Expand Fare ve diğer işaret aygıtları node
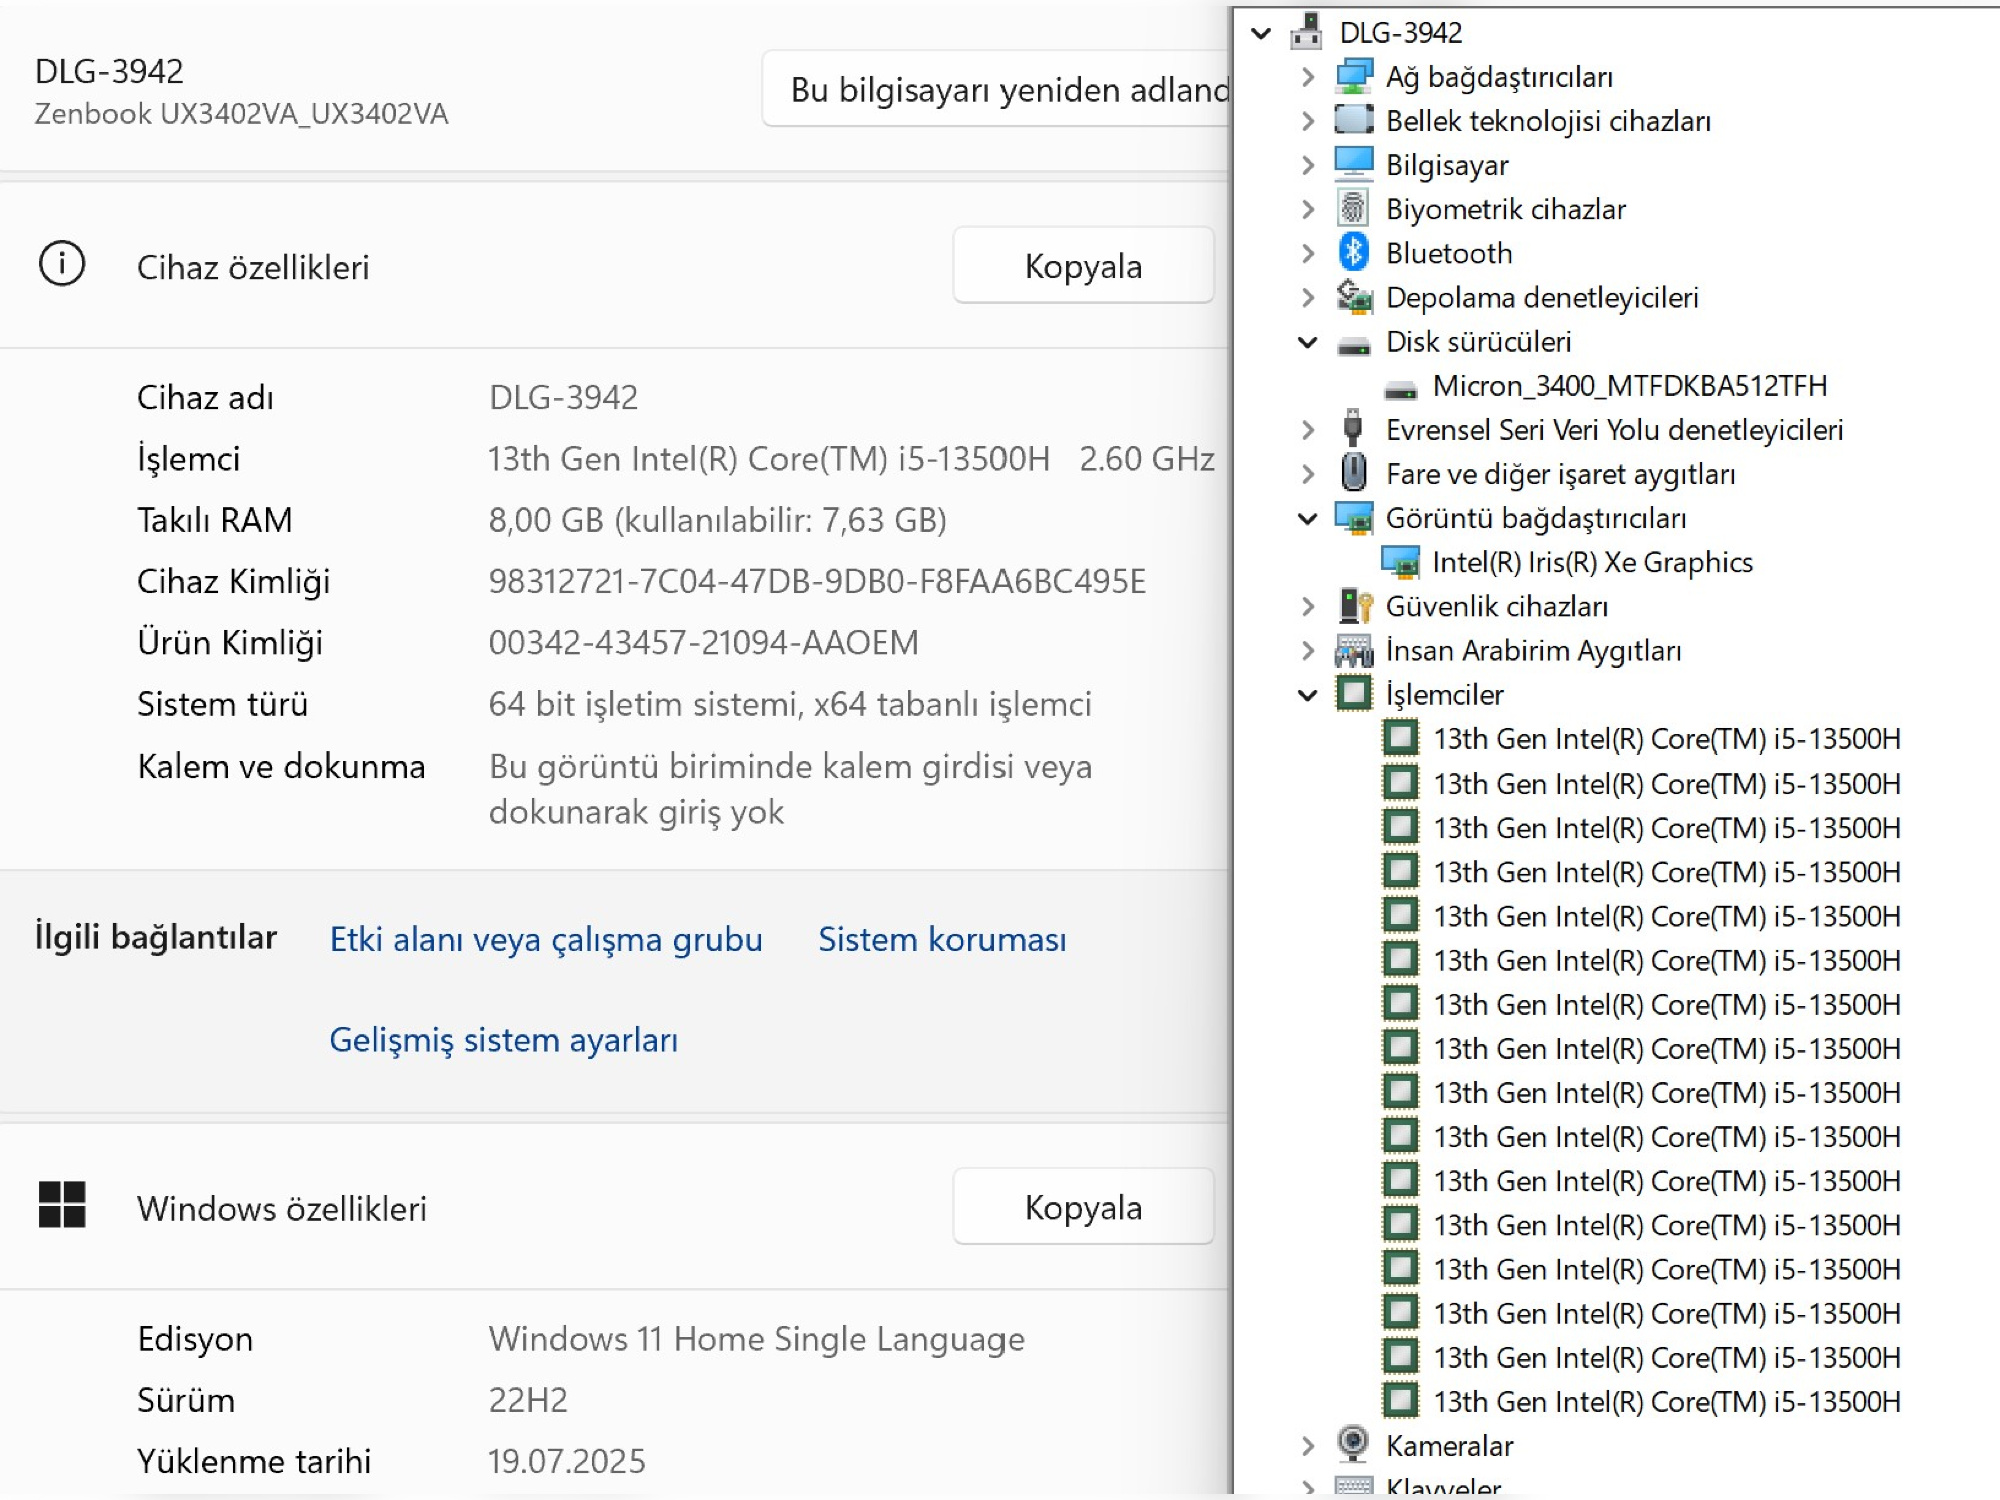The width and height of the screenshot is (2000, 1500). [x=1308, y=474]
